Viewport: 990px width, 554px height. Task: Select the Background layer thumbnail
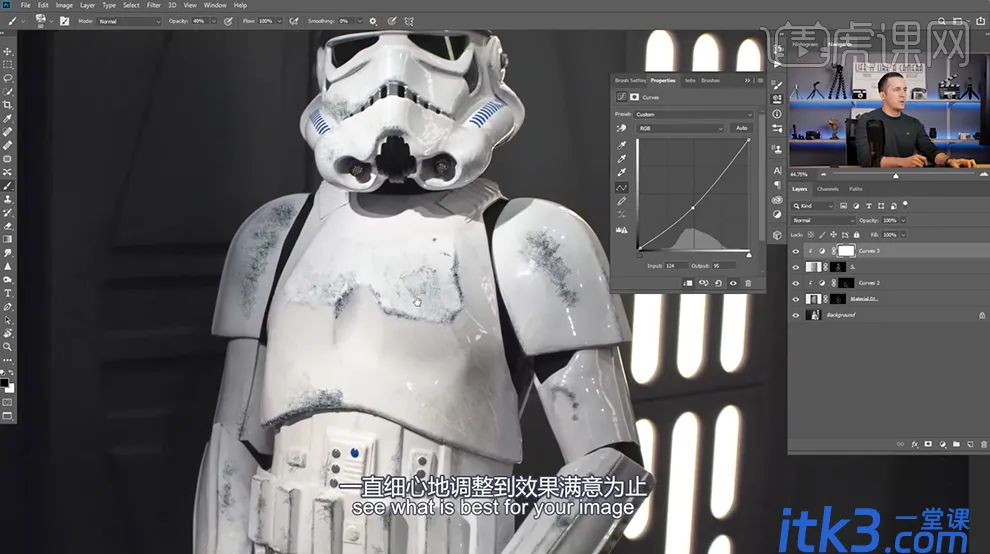point(813,315)
